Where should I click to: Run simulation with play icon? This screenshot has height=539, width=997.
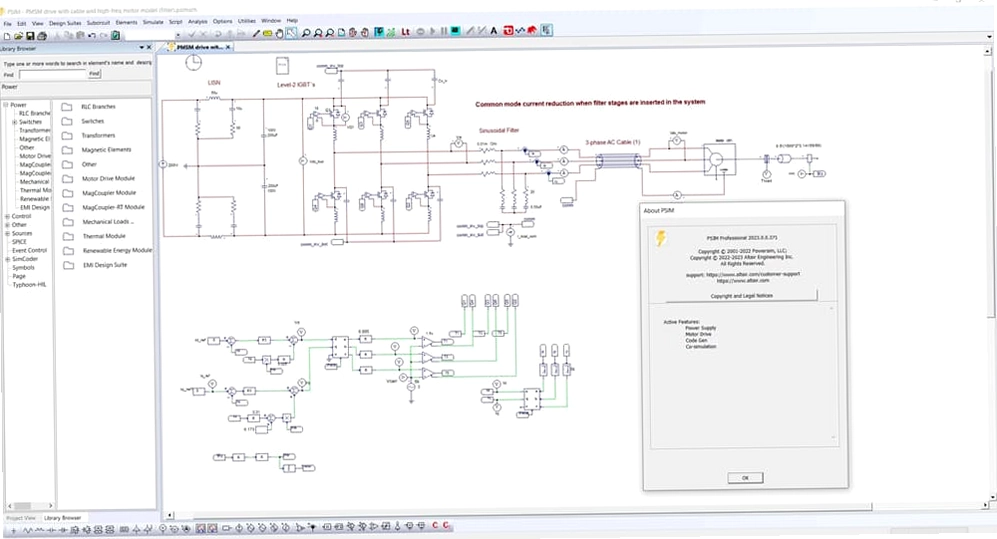432,31
